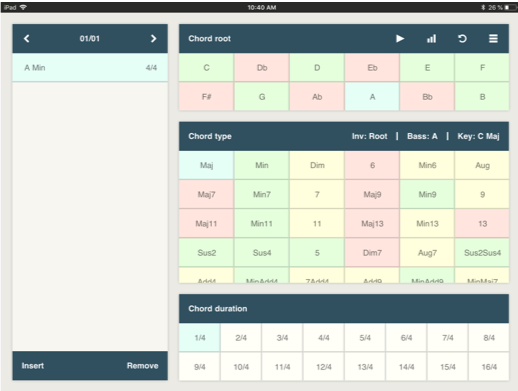
Task: Play the chord progression
Action: 400,39
